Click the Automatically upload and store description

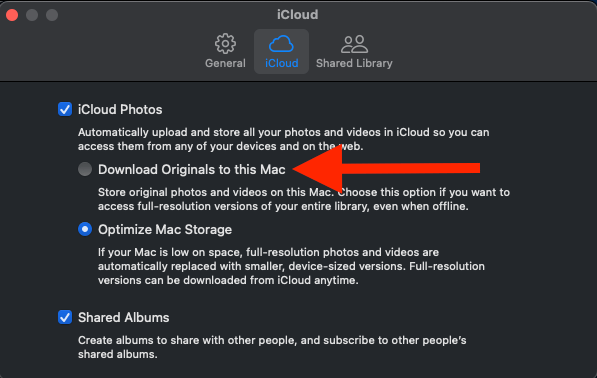tap(283, 139)
